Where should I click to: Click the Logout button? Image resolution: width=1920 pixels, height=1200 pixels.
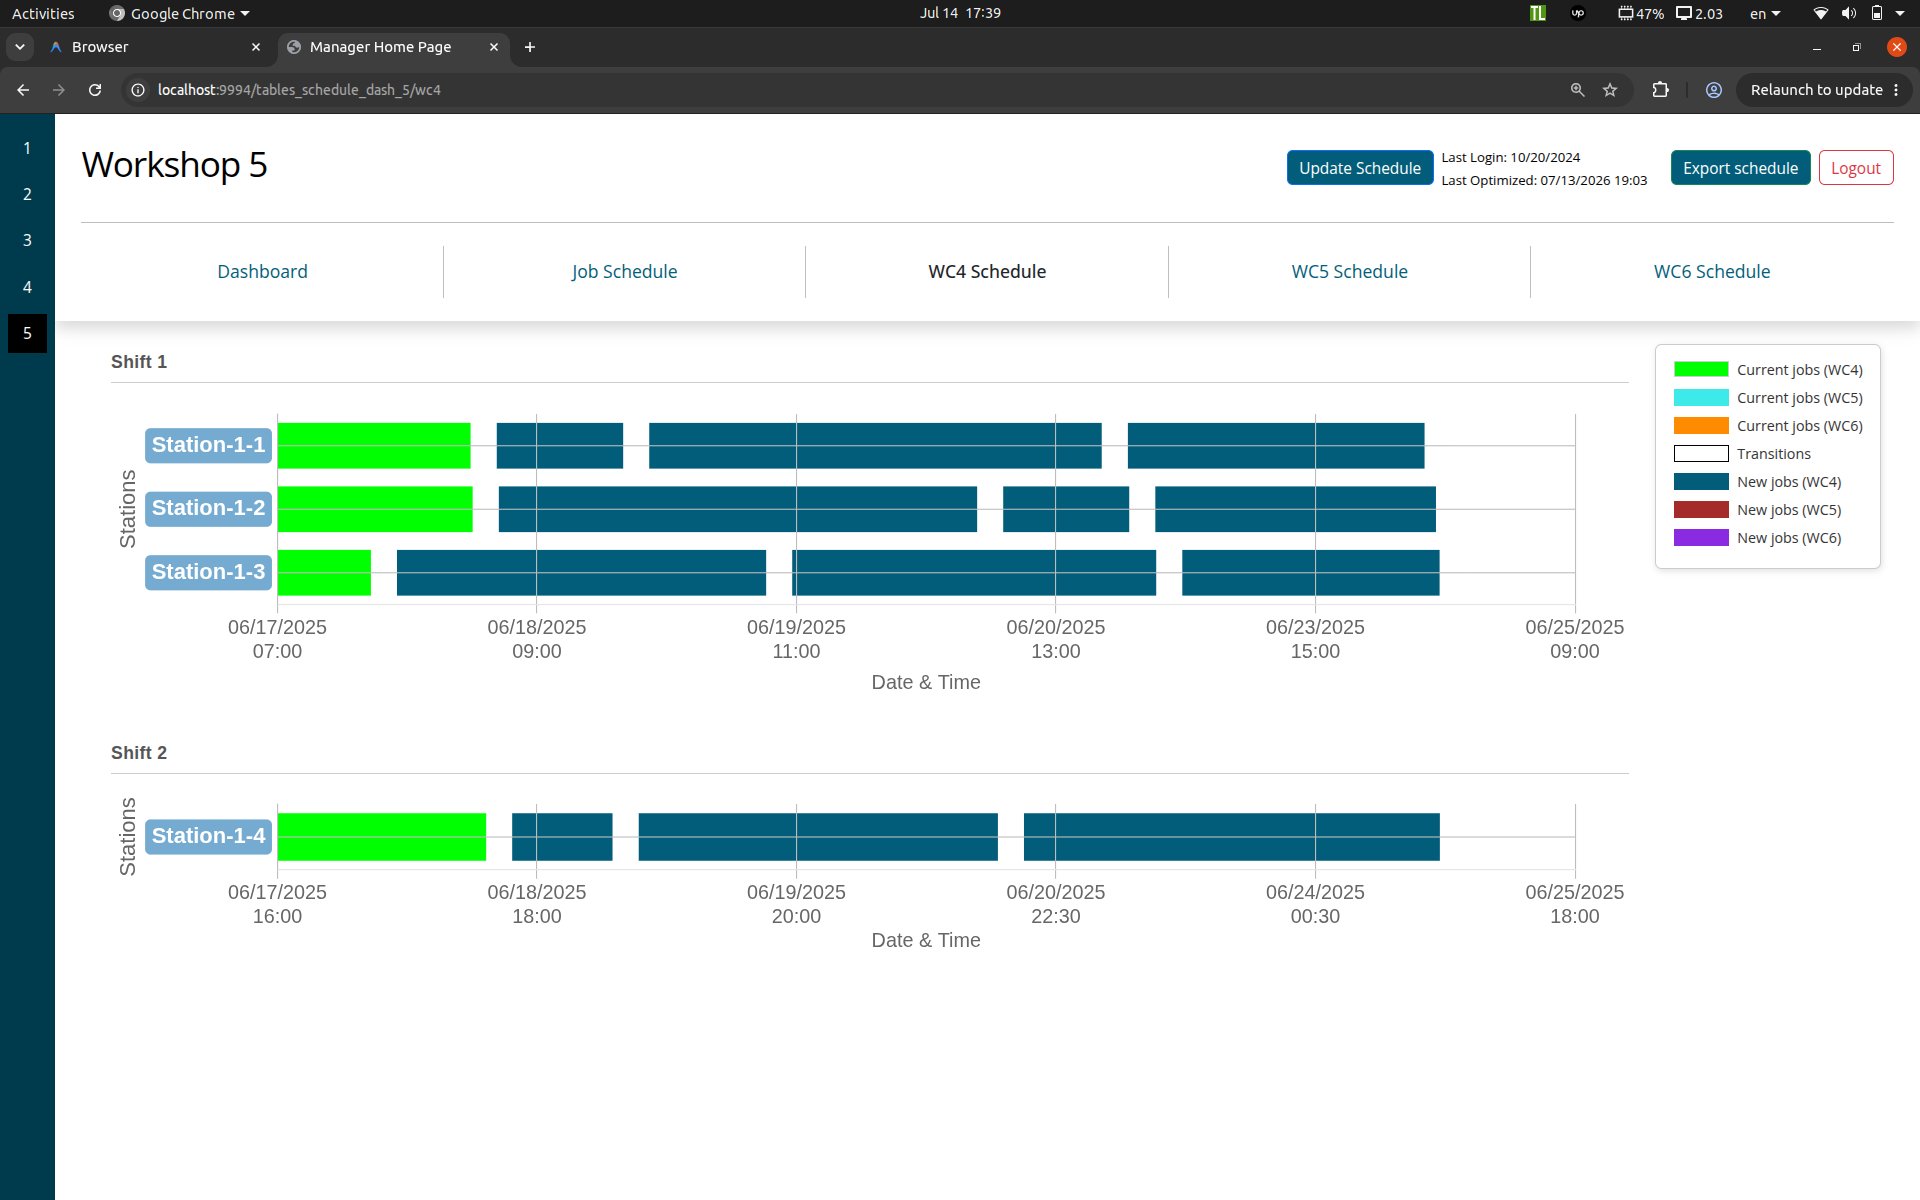(1856, 168)
